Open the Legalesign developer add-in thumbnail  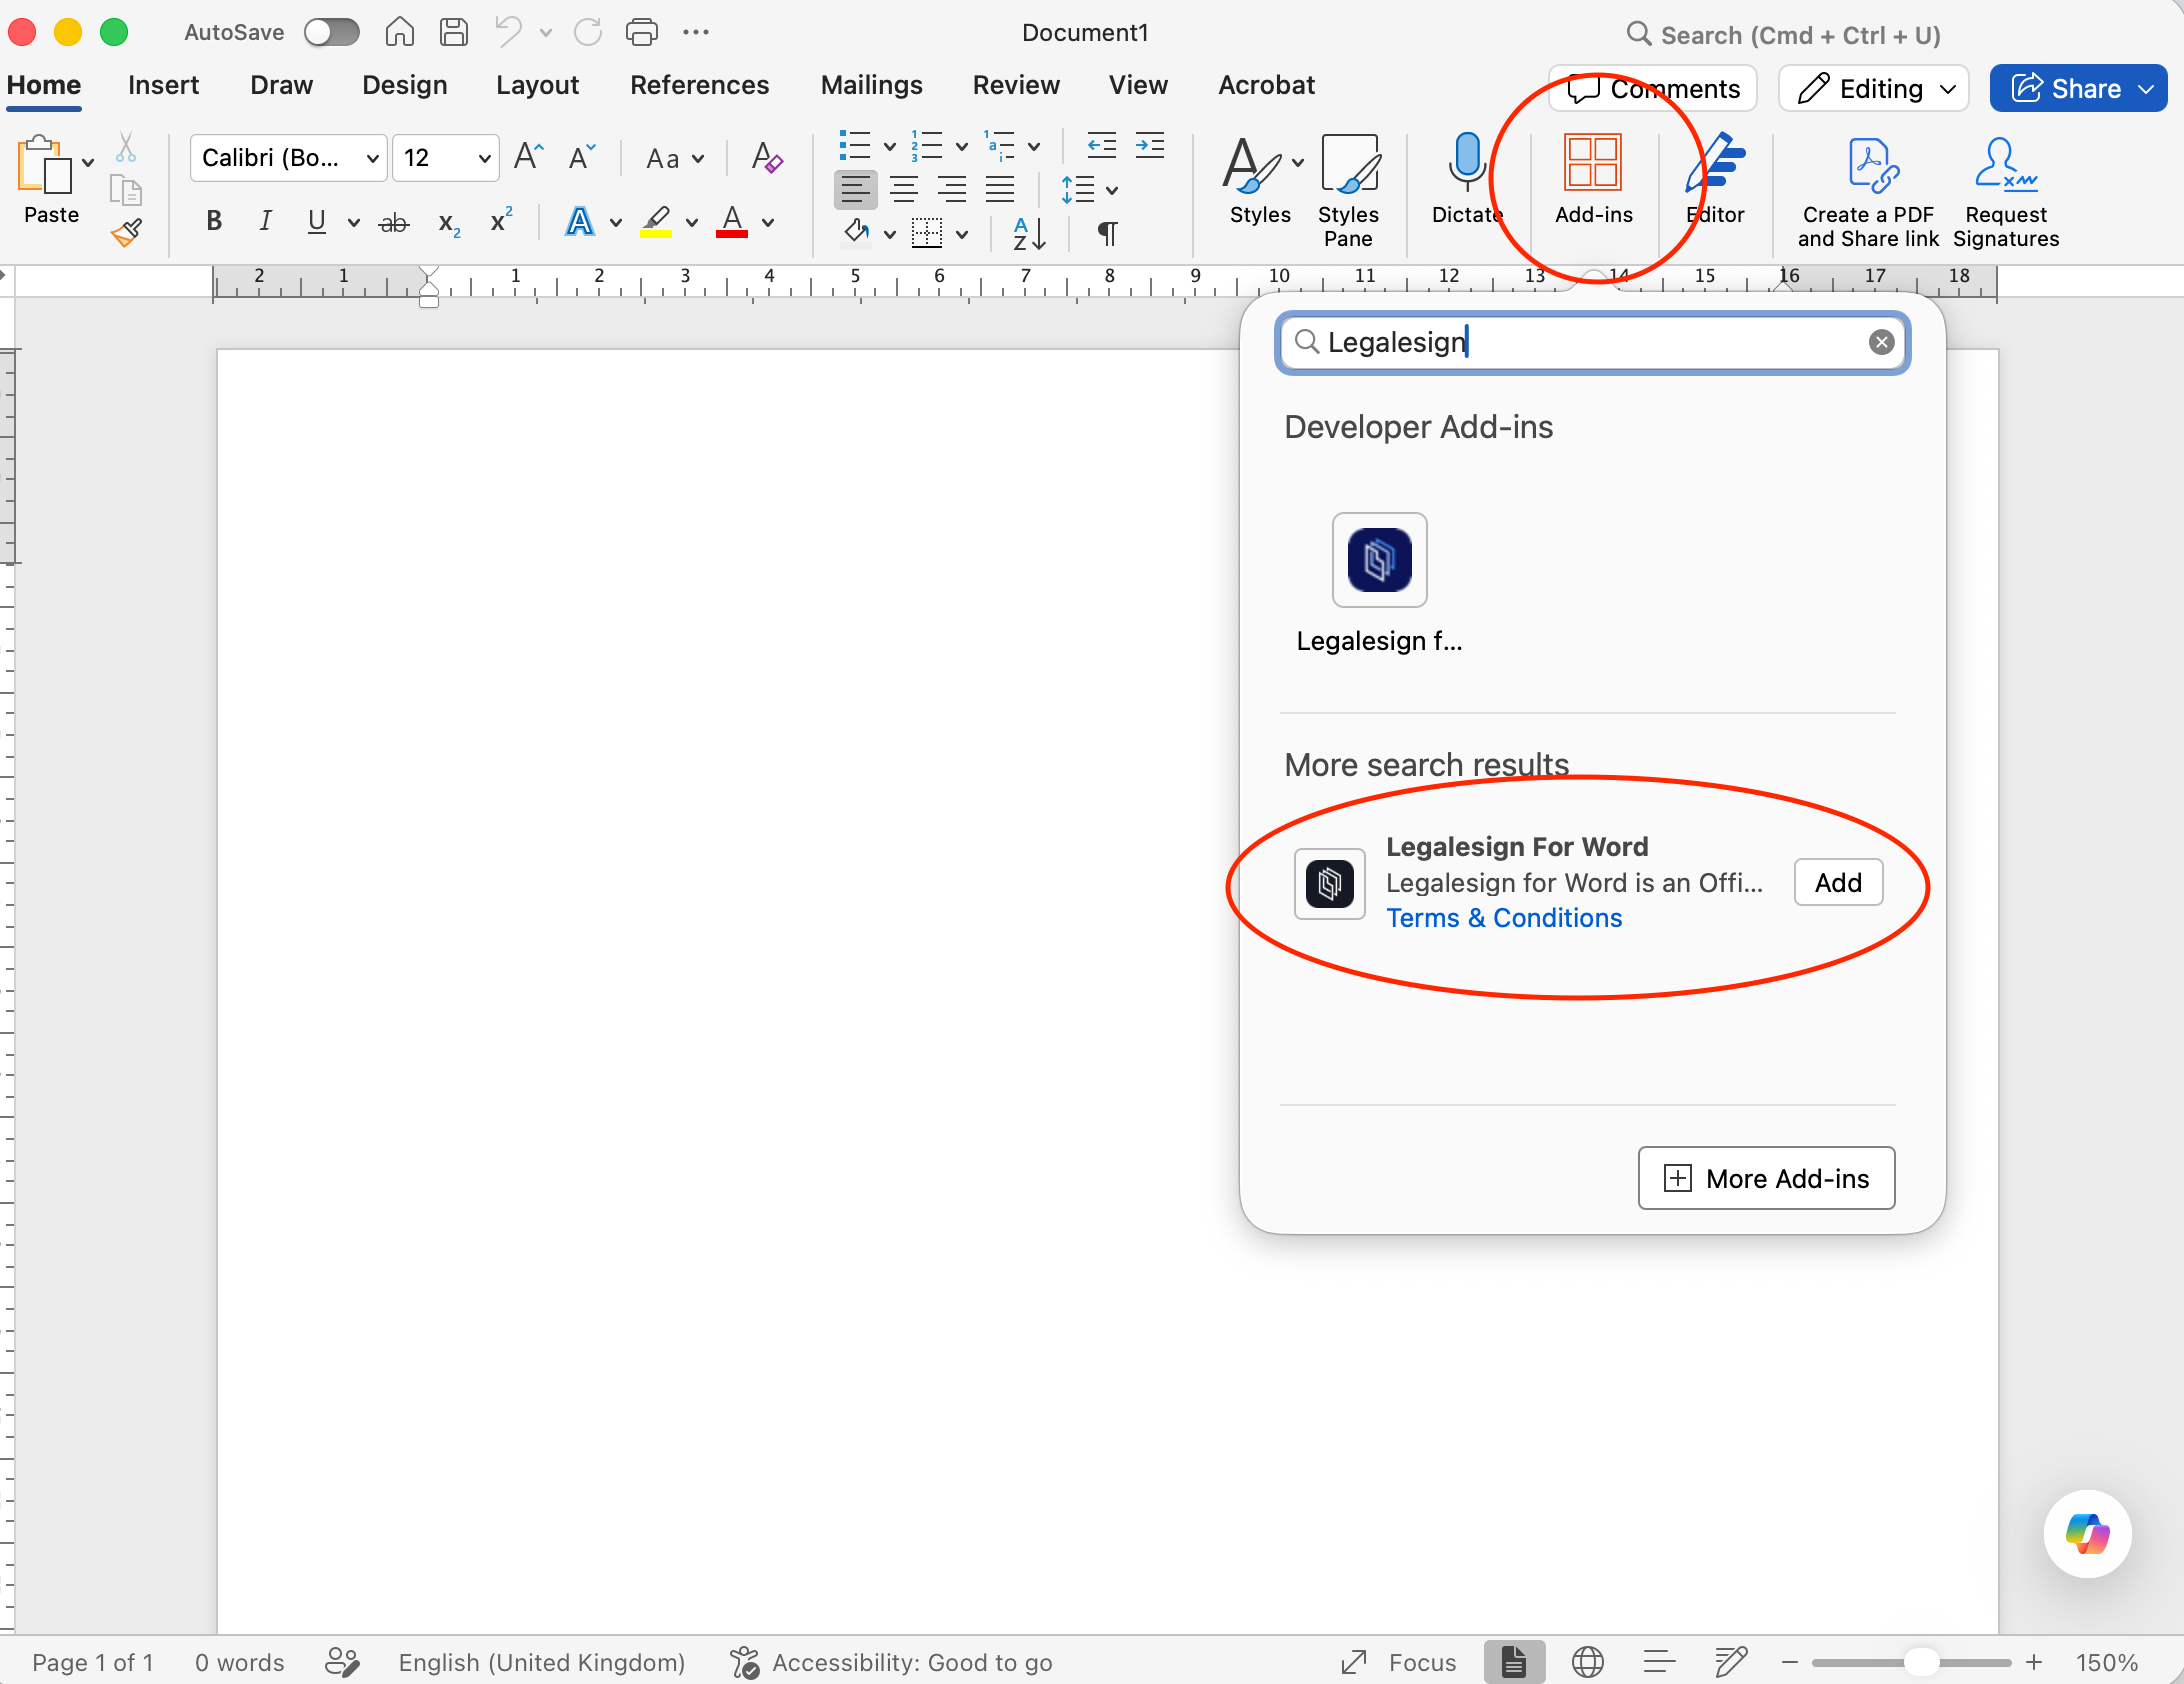[1379, 560]
